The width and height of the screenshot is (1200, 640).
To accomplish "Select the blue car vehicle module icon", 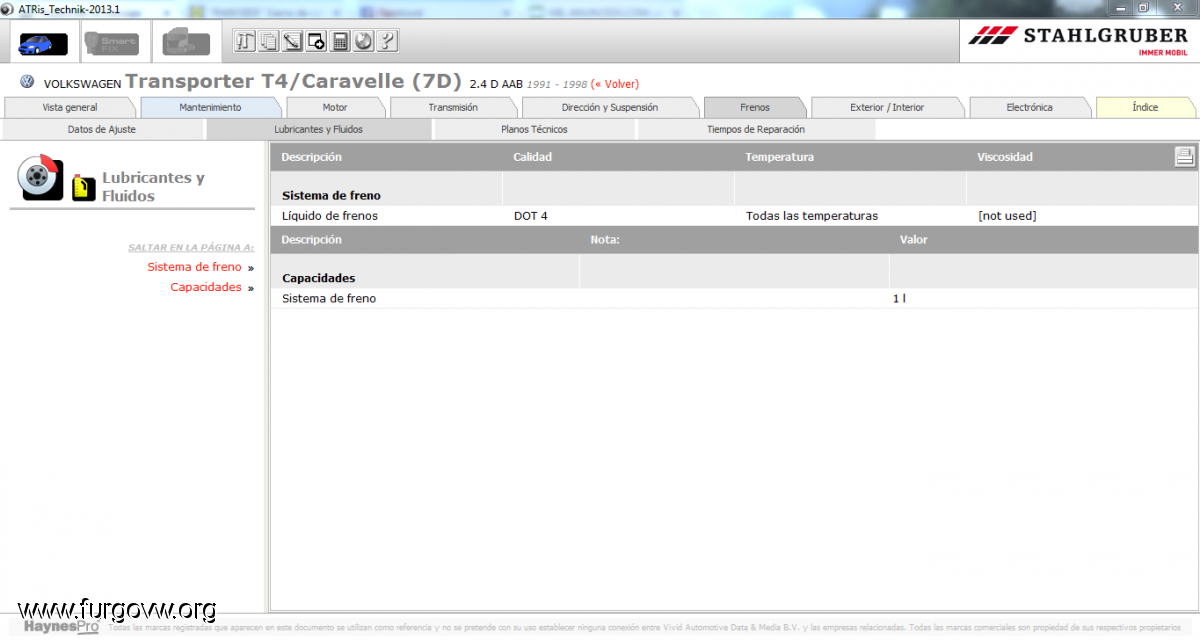I will point(43,42).
